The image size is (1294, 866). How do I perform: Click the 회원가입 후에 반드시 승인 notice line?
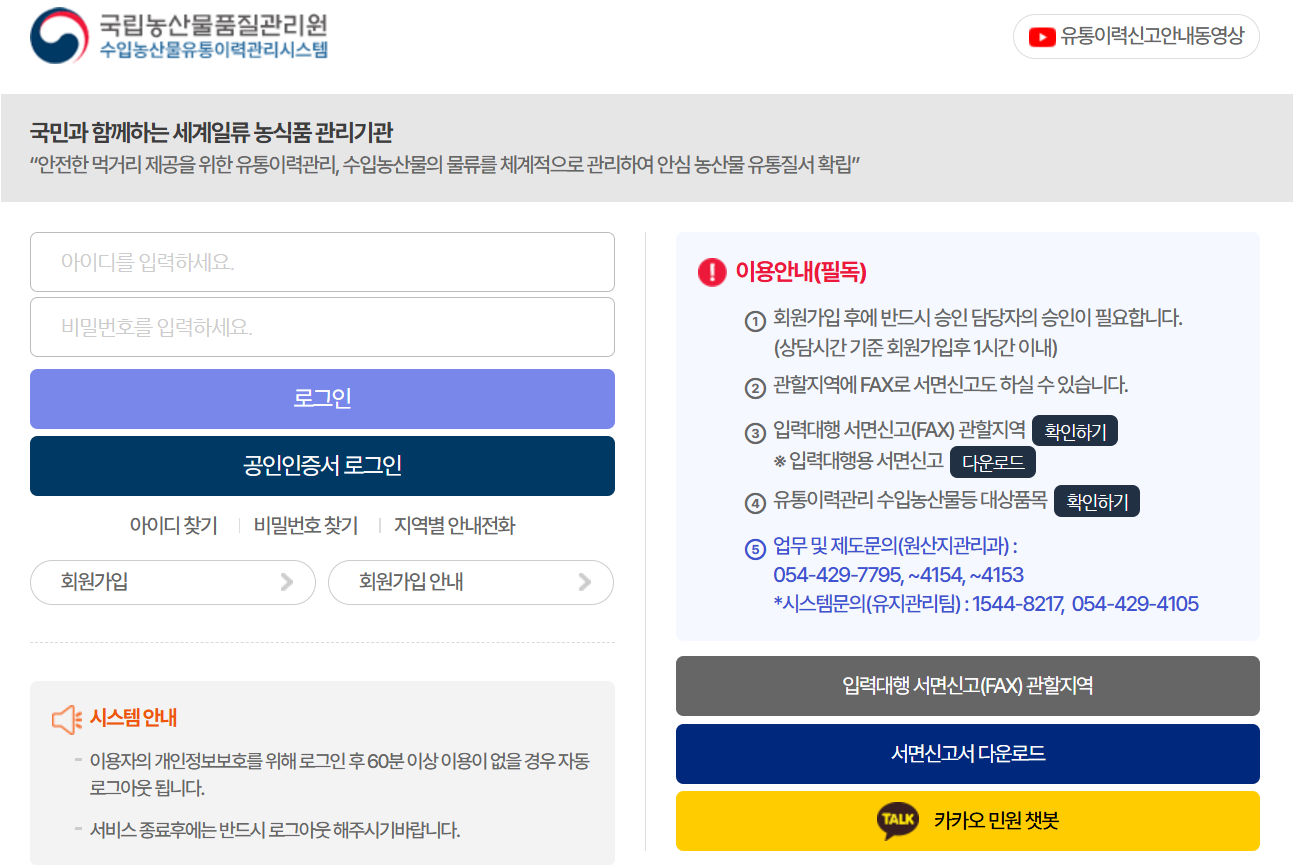click(978, 319)
